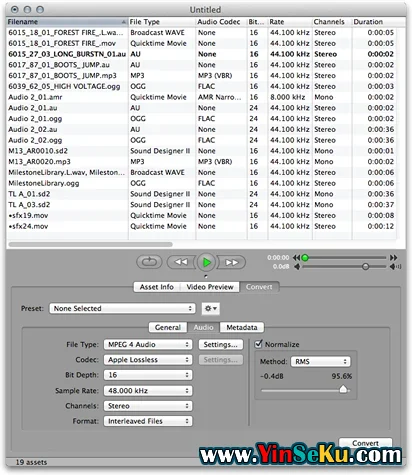412x475 pixels.
Task: Select file Audio 2_01.au
Action: tap(33, 108)
